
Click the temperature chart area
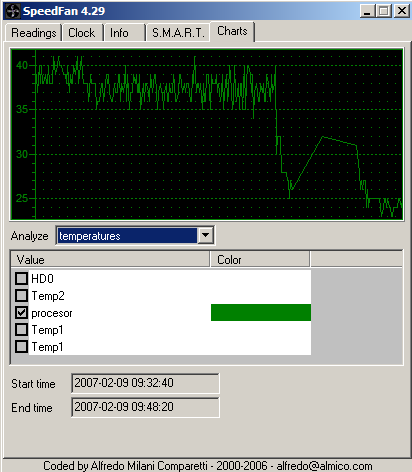[x=207, y=134]
